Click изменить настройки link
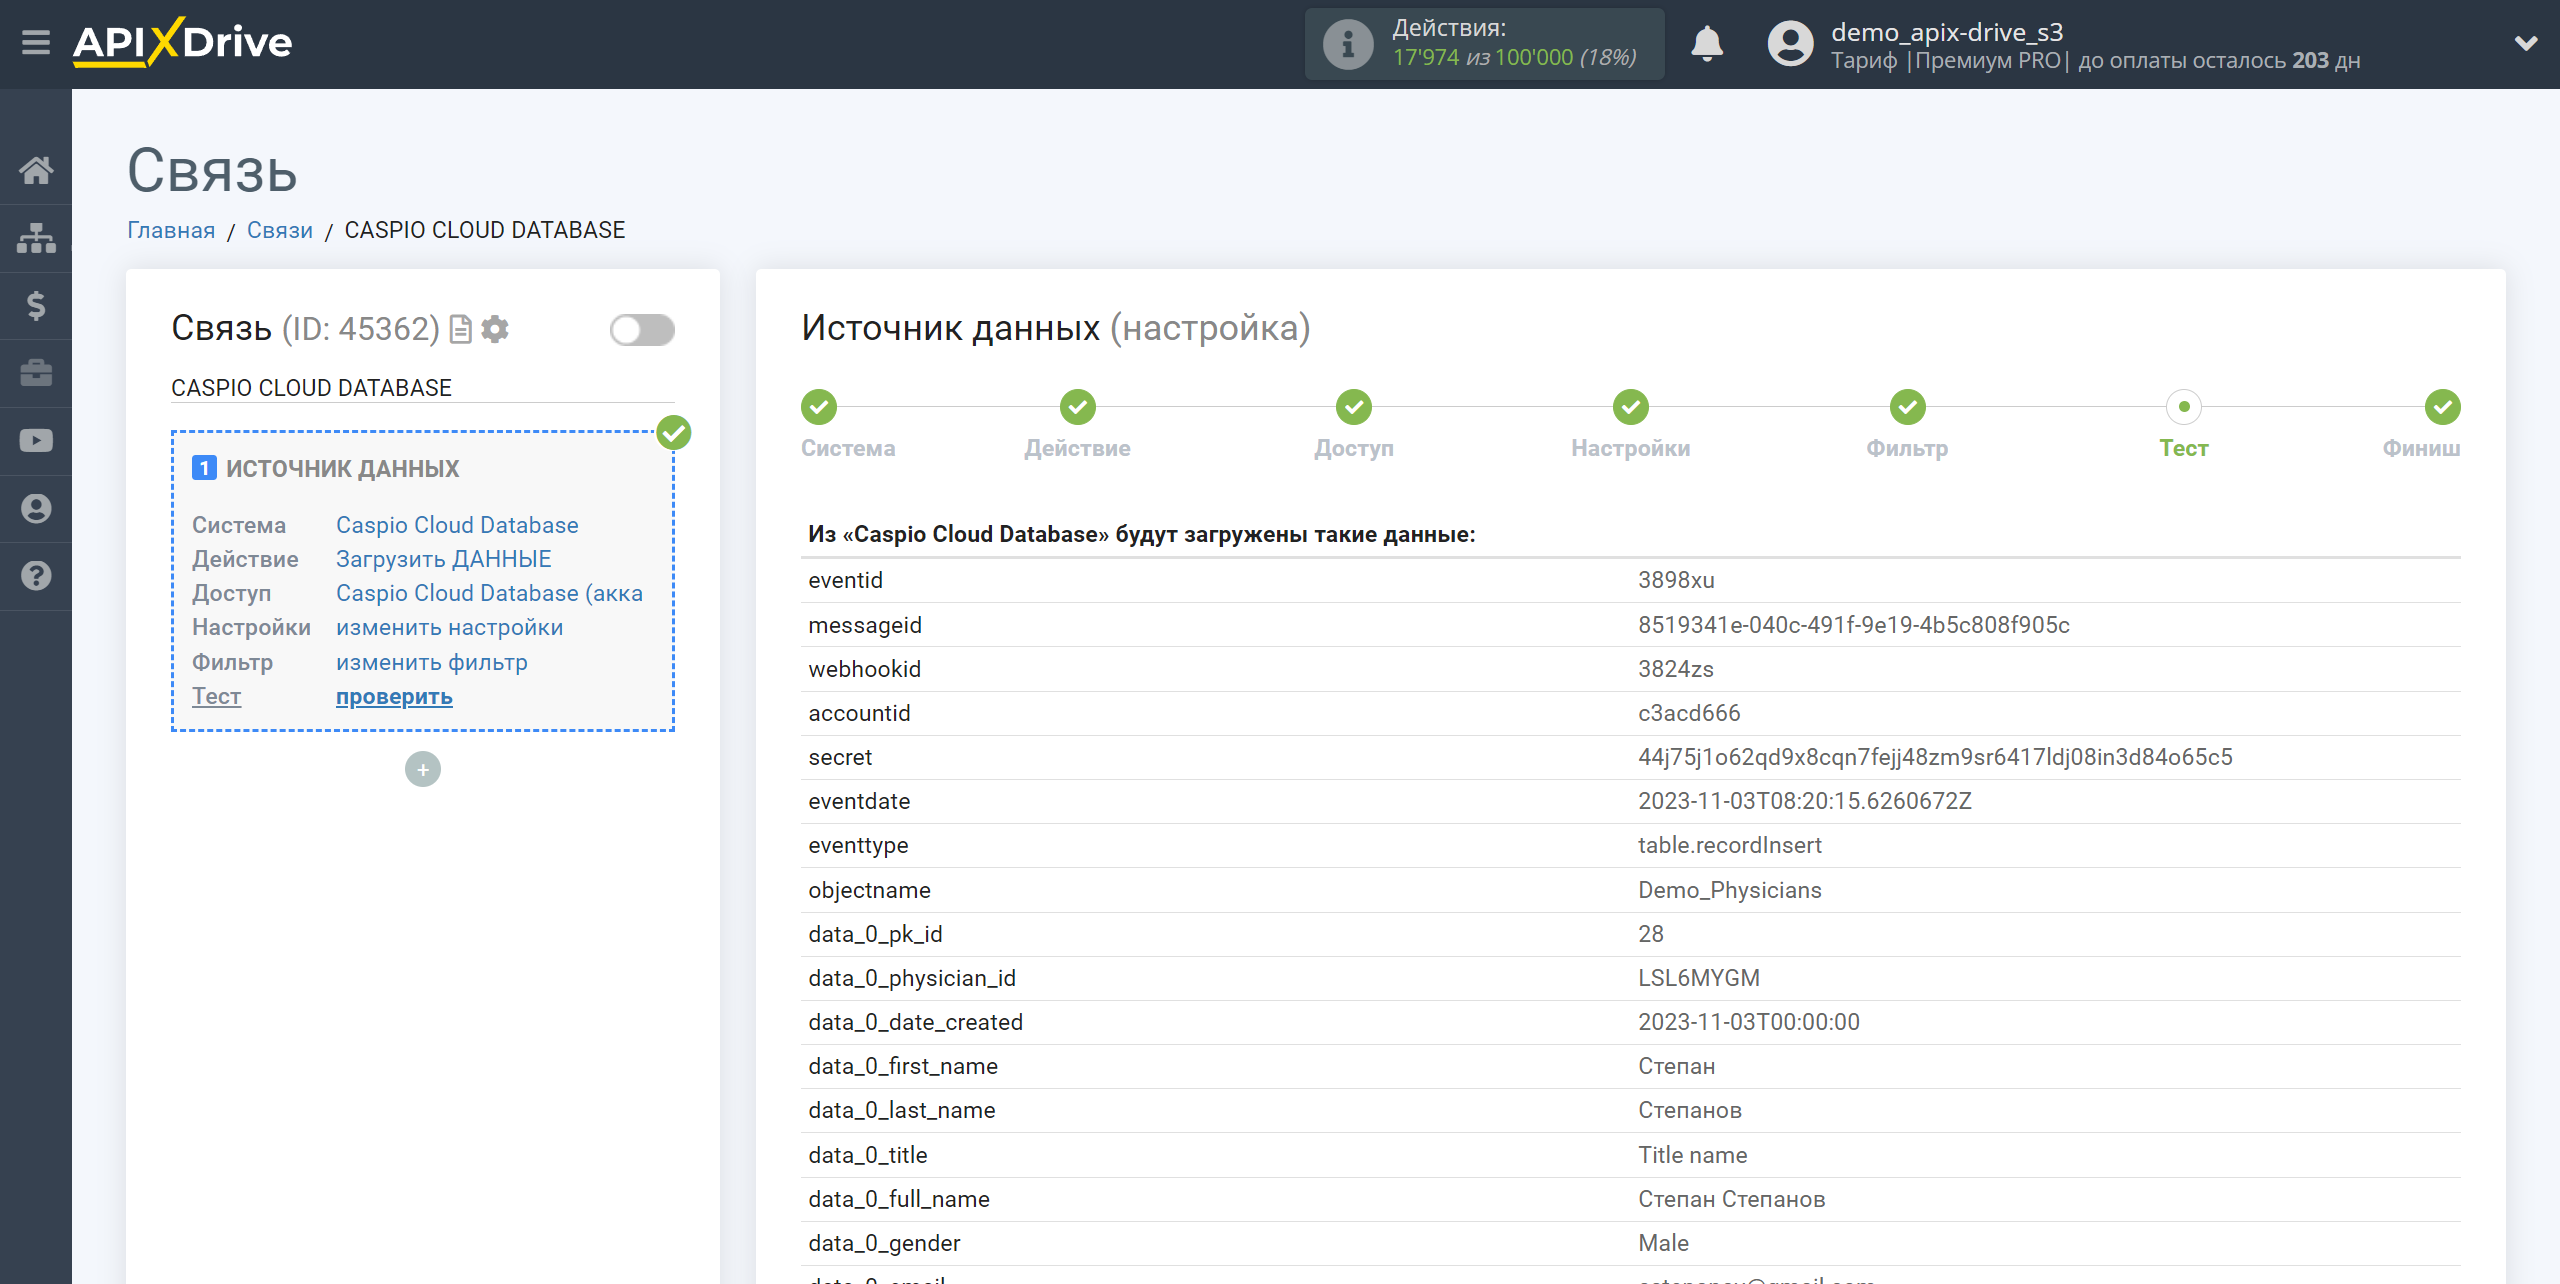The height and width of the screenshot is (1284, 2560). pyautogui.click(x=450, y=627)
